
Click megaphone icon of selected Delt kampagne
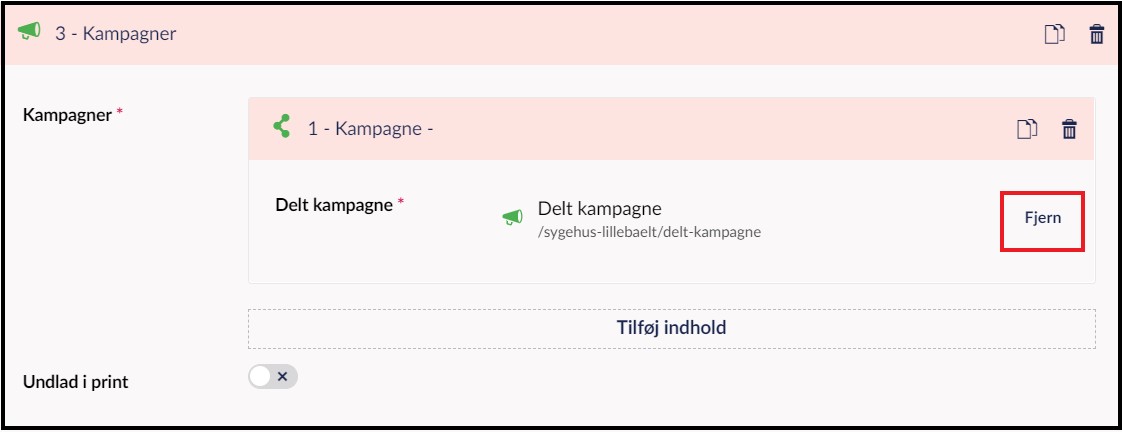point(512,218)
